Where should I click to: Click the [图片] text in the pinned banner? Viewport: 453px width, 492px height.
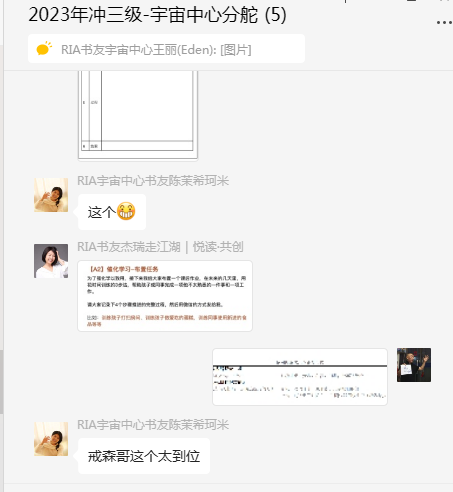click(236, 50)
